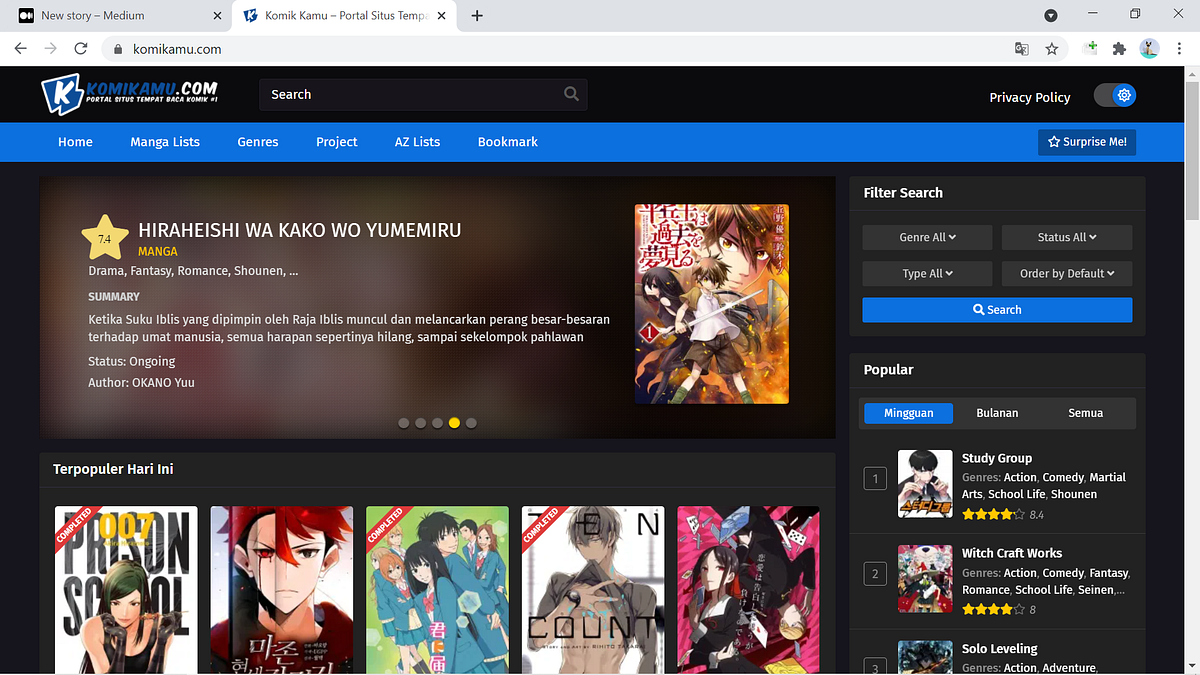Click the blue Search filter button
Viewport: 1200px width, 675px height.
[x=997, y=310]
